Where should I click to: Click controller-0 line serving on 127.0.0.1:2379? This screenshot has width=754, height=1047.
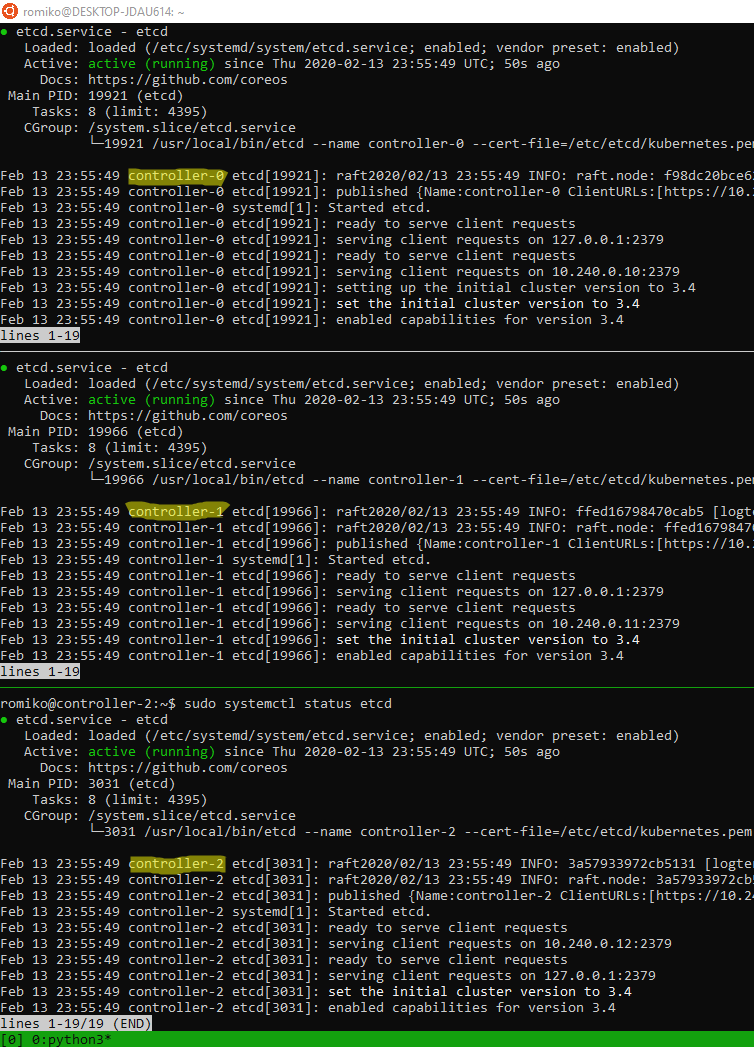332,240
